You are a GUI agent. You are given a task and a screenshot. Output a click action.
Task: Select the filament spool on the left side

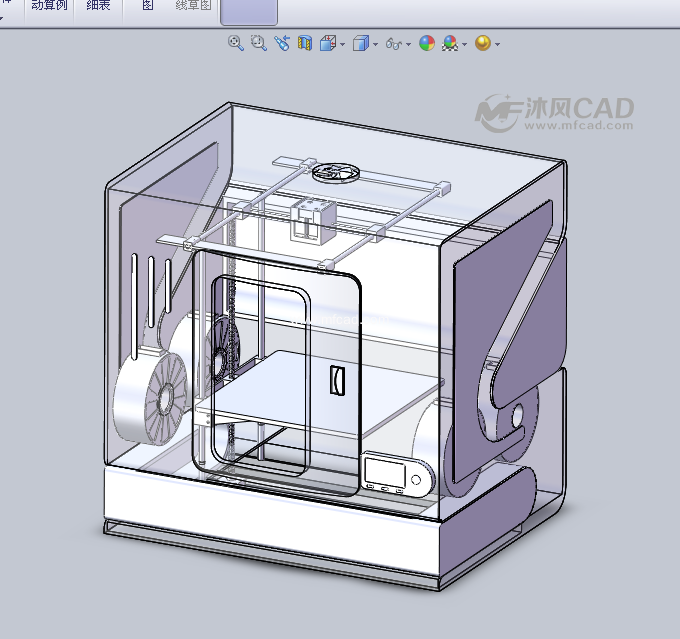(x=151, y=397)
